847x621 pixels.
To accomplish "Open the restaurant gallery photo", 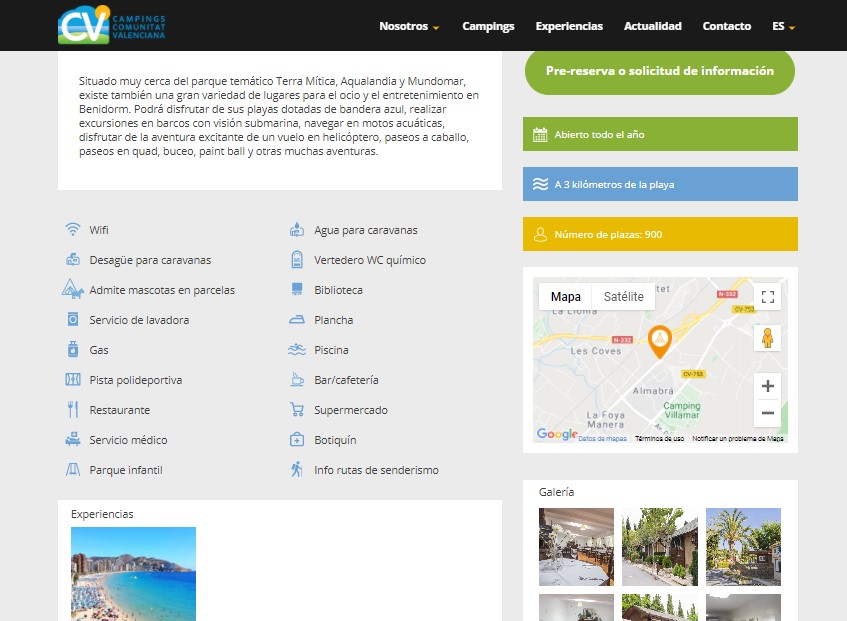I will tap(576, 546).
